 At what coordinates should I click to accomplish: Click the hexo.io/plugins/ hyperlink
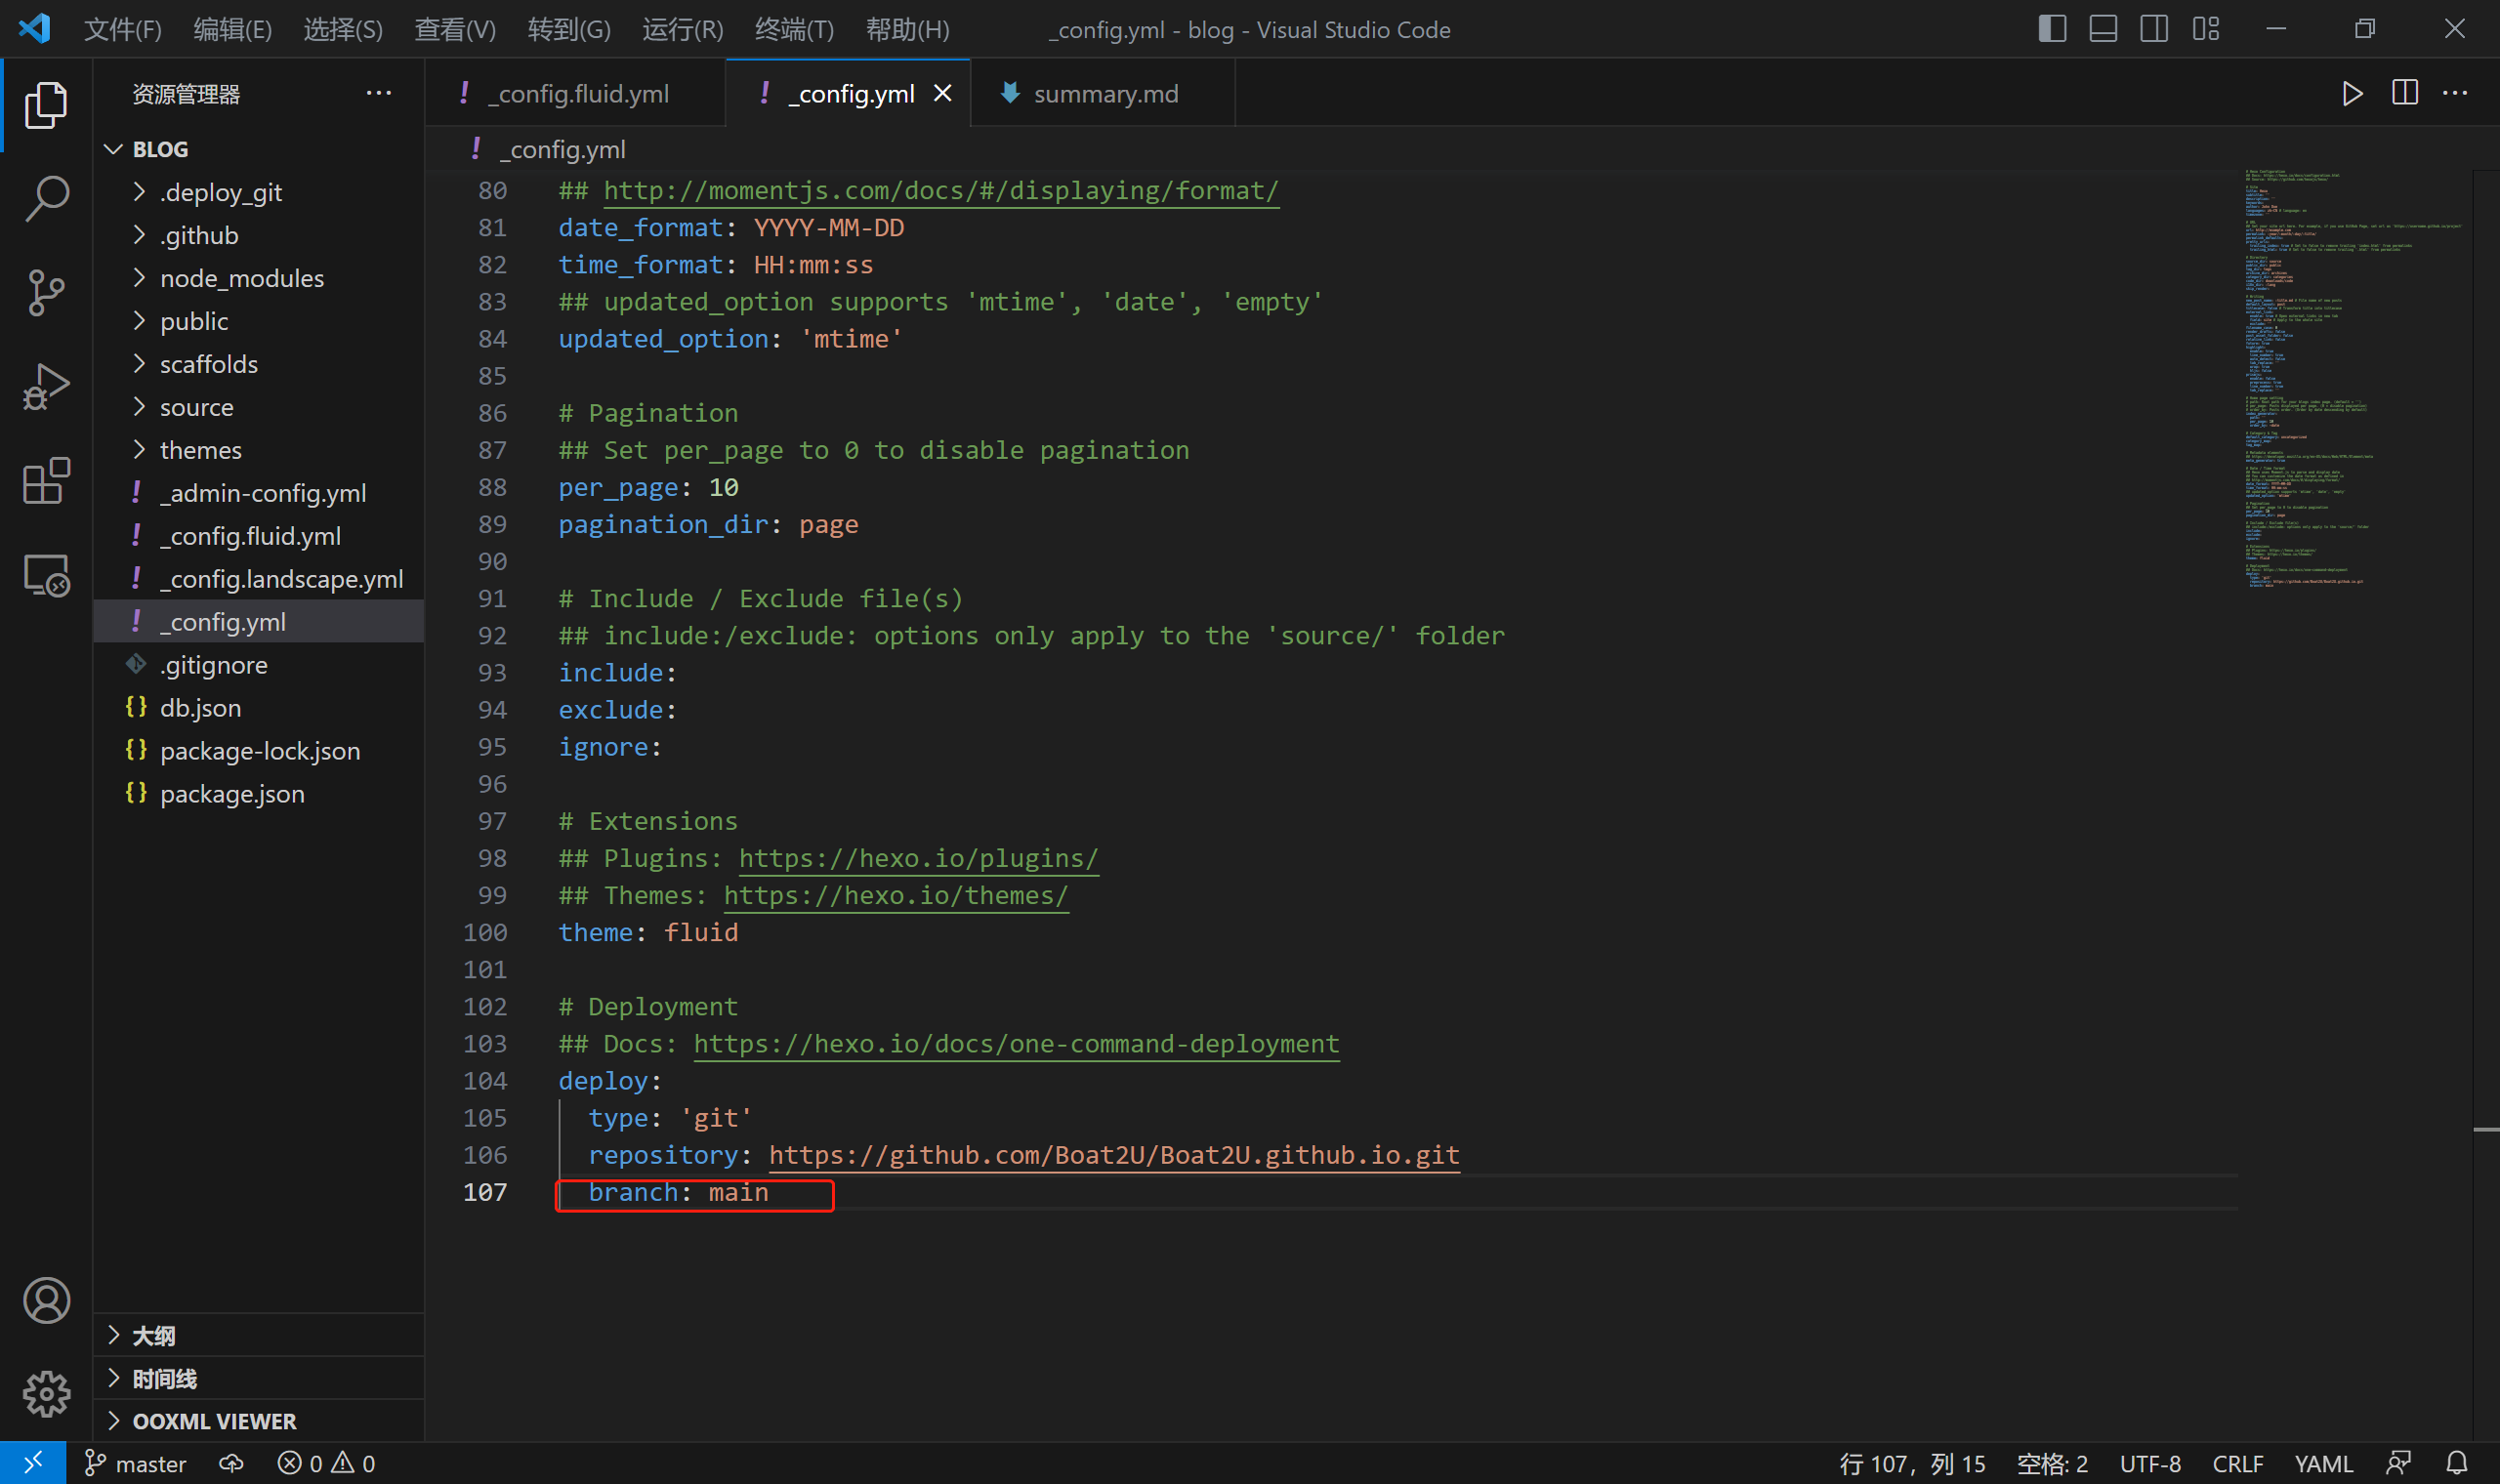click(x=917, y=857)
